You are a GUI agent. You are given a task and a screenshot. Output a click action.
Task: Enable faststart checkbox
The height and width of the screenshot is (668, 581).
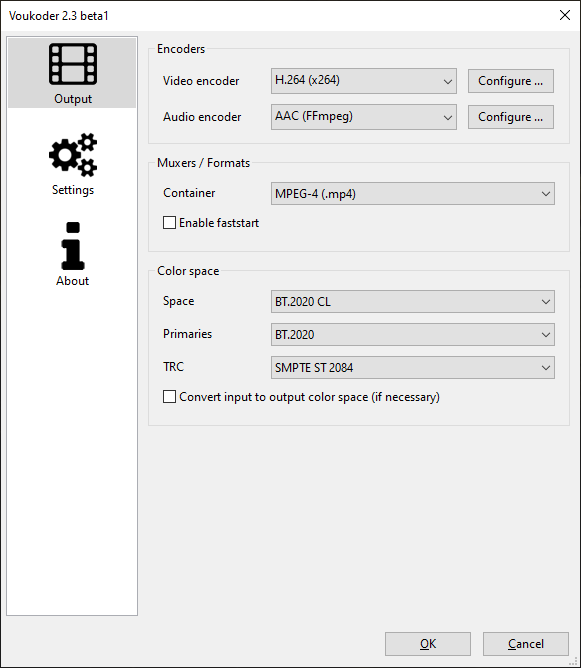tap(169, 223)
